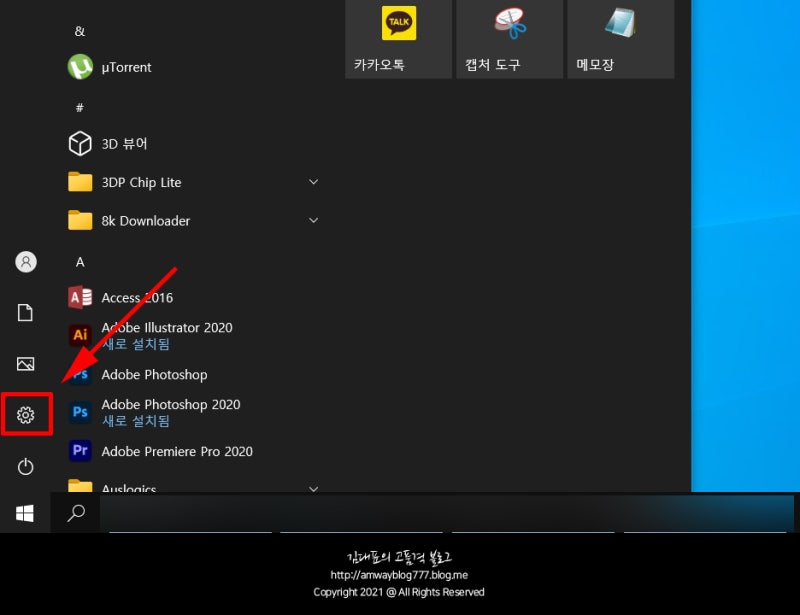Click the taskbar search magnifier icon

[76, 512]
